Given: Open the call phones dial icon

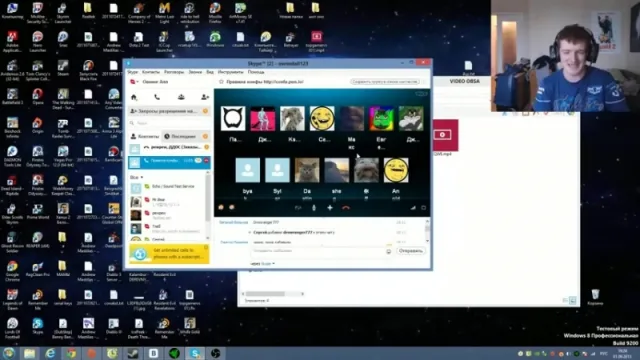Looking at the screenshot, I should (157, 97).
